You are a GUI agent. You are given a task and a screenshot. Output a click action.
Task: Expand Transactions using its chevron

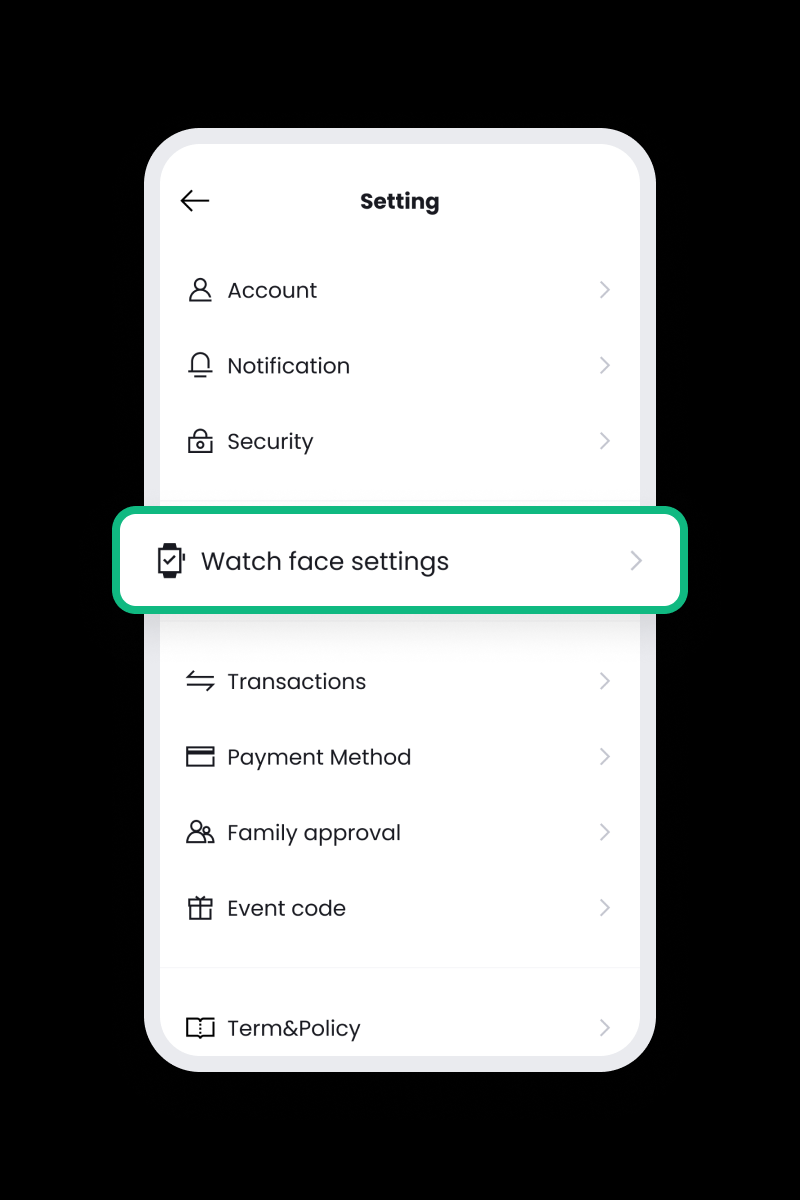[x=605, y=681]
